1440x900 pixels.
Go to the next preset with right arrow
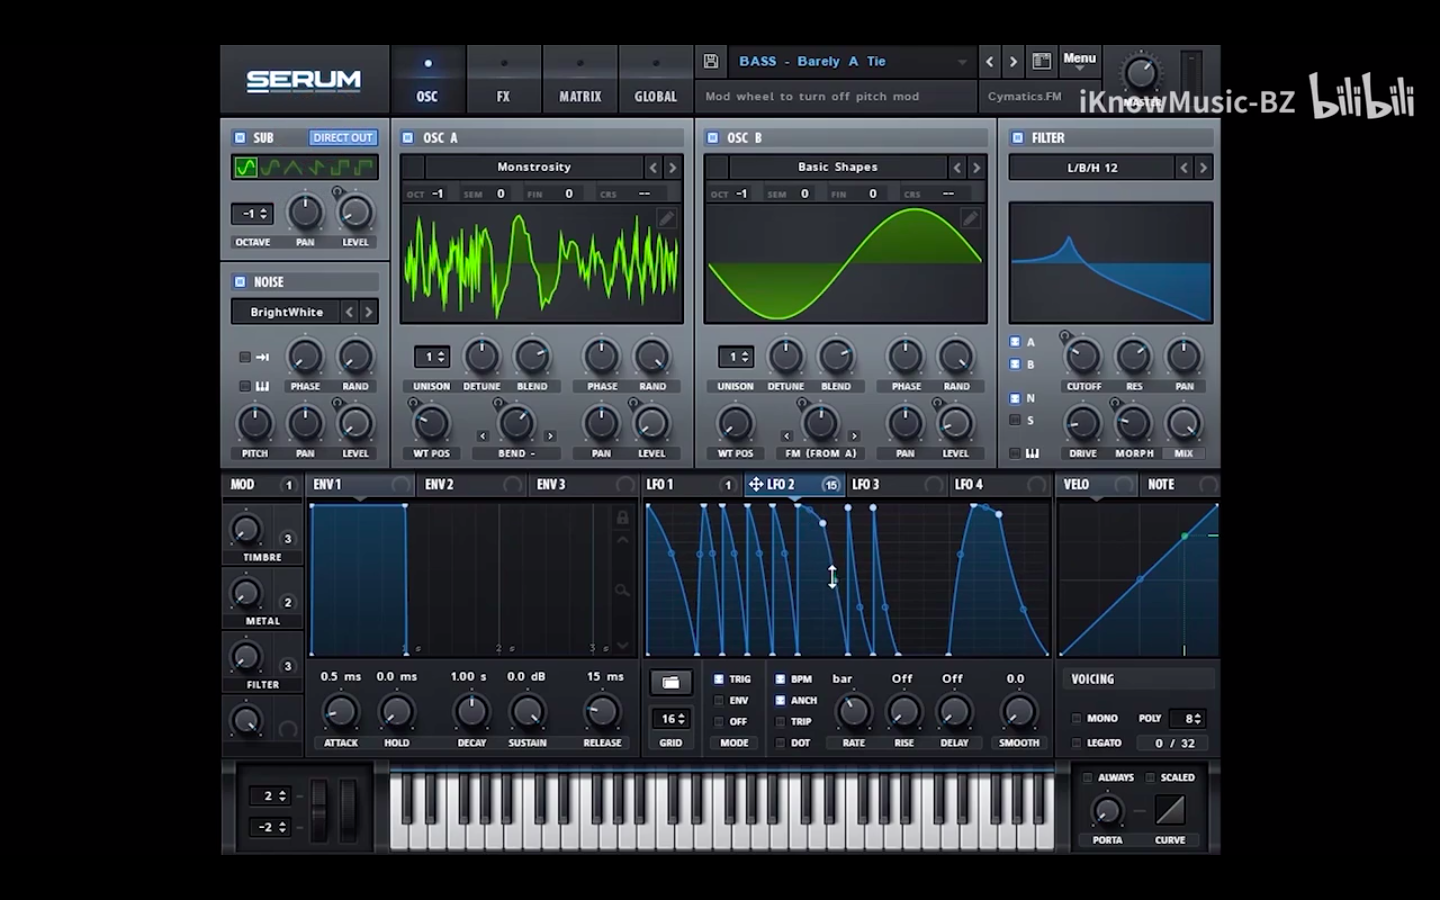click(1013, 61)
